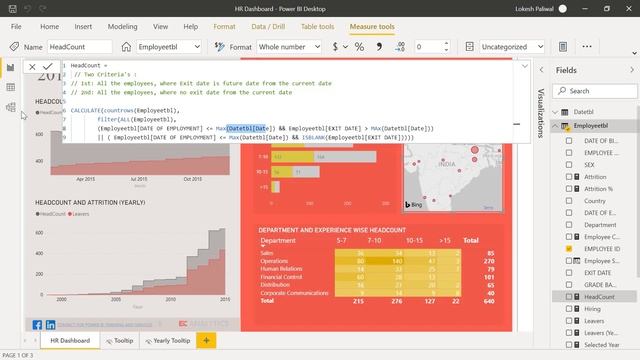Check the EXIT DATE field checkbox
Viewport: 640px width, 360px height.
pos(569,273)
